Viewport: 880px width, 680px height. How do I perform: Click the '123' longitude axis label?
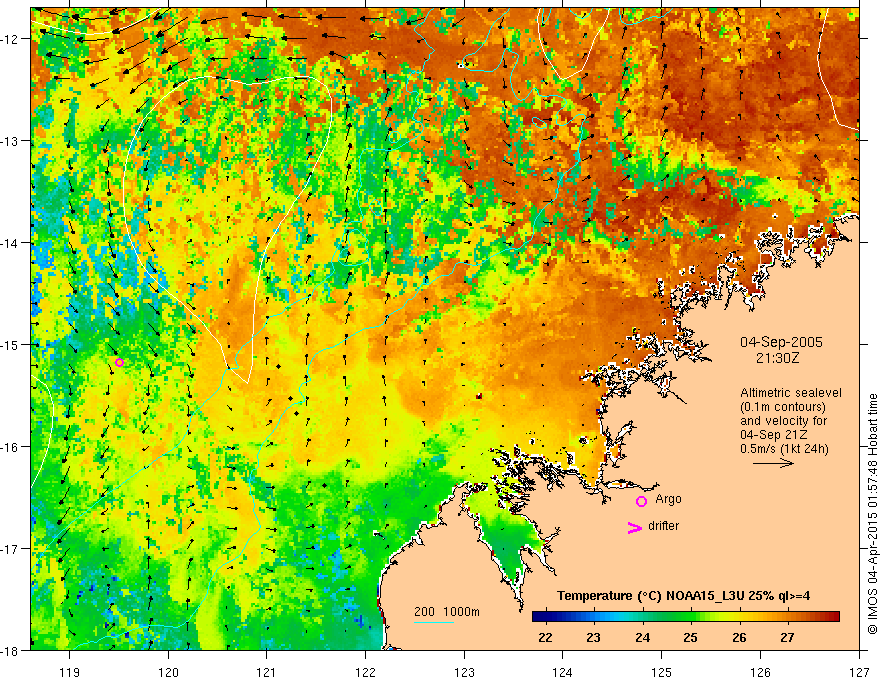tap(464, 672)
